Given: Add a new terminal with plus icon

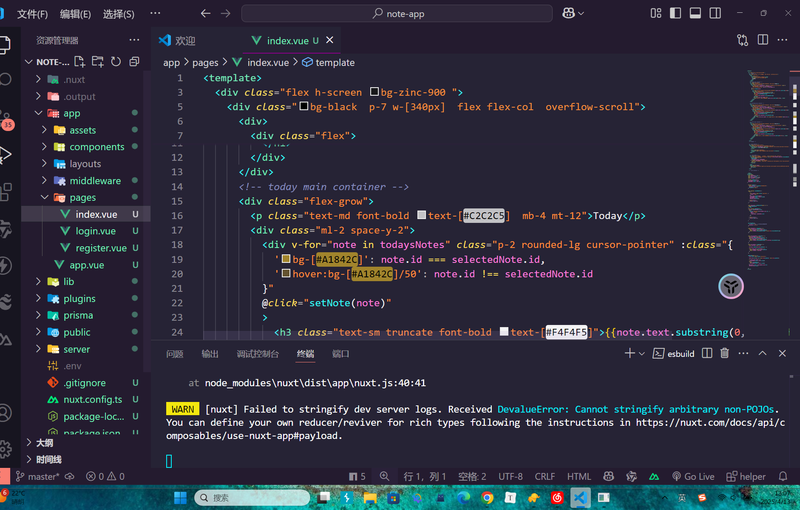Looking at the screenshot, I should pos(630,353).
